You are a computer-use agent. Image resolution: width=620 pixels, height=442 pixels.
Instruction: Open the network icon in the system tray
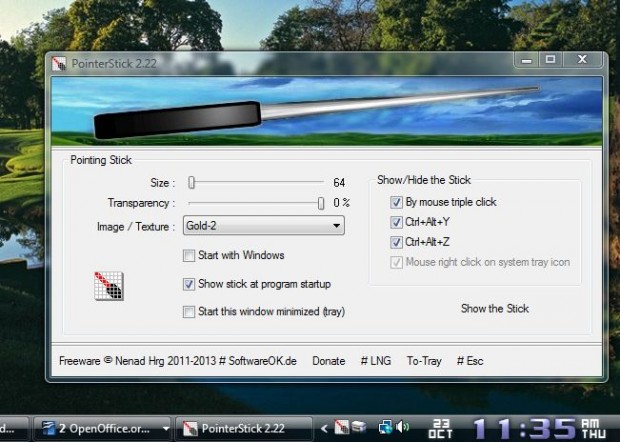pyautogui.click(x=385, y=427)
